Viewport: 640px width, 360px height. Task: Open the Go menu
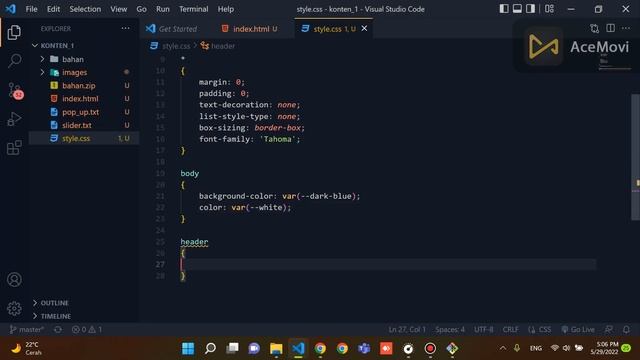click(141, 9)
